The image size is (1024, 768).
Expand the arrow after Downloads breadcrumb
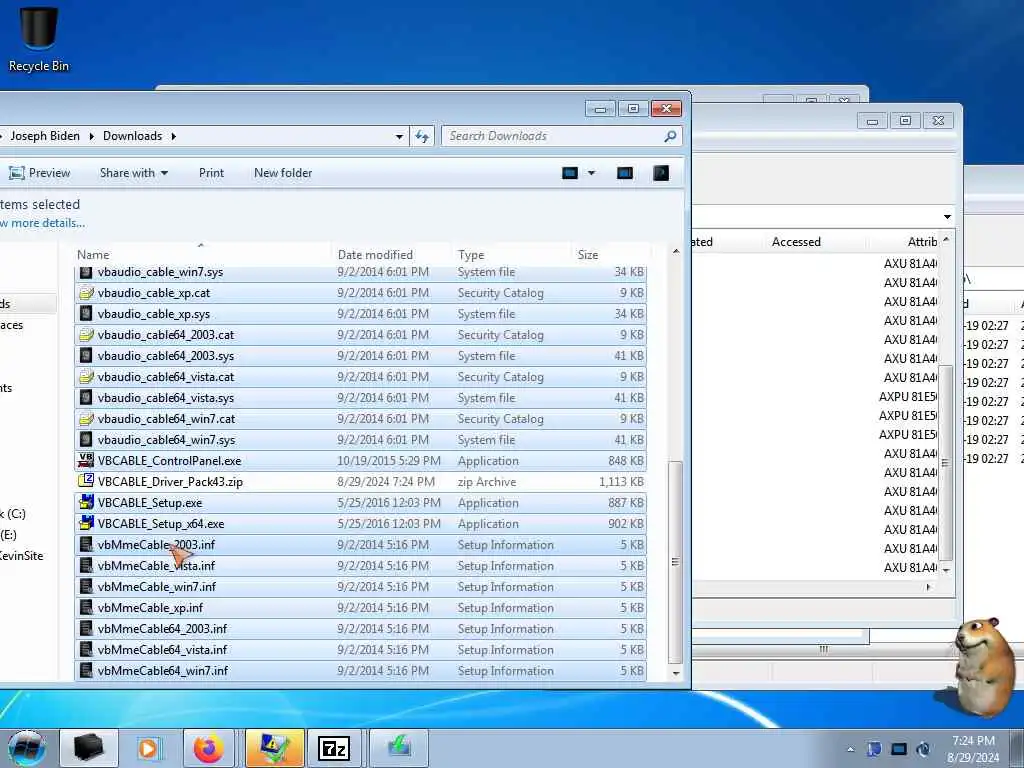click(174, 136)
